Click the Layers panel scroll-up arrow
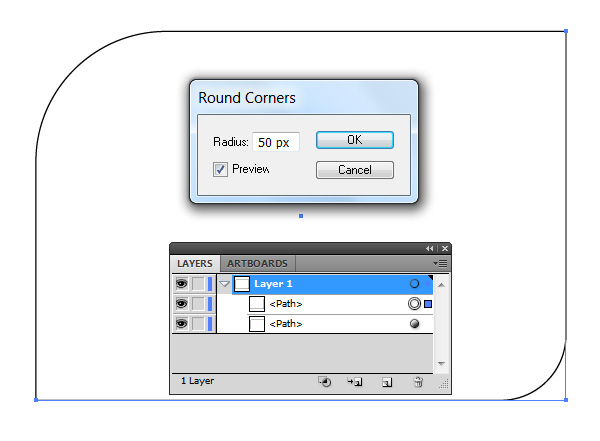 coord(441,285)
